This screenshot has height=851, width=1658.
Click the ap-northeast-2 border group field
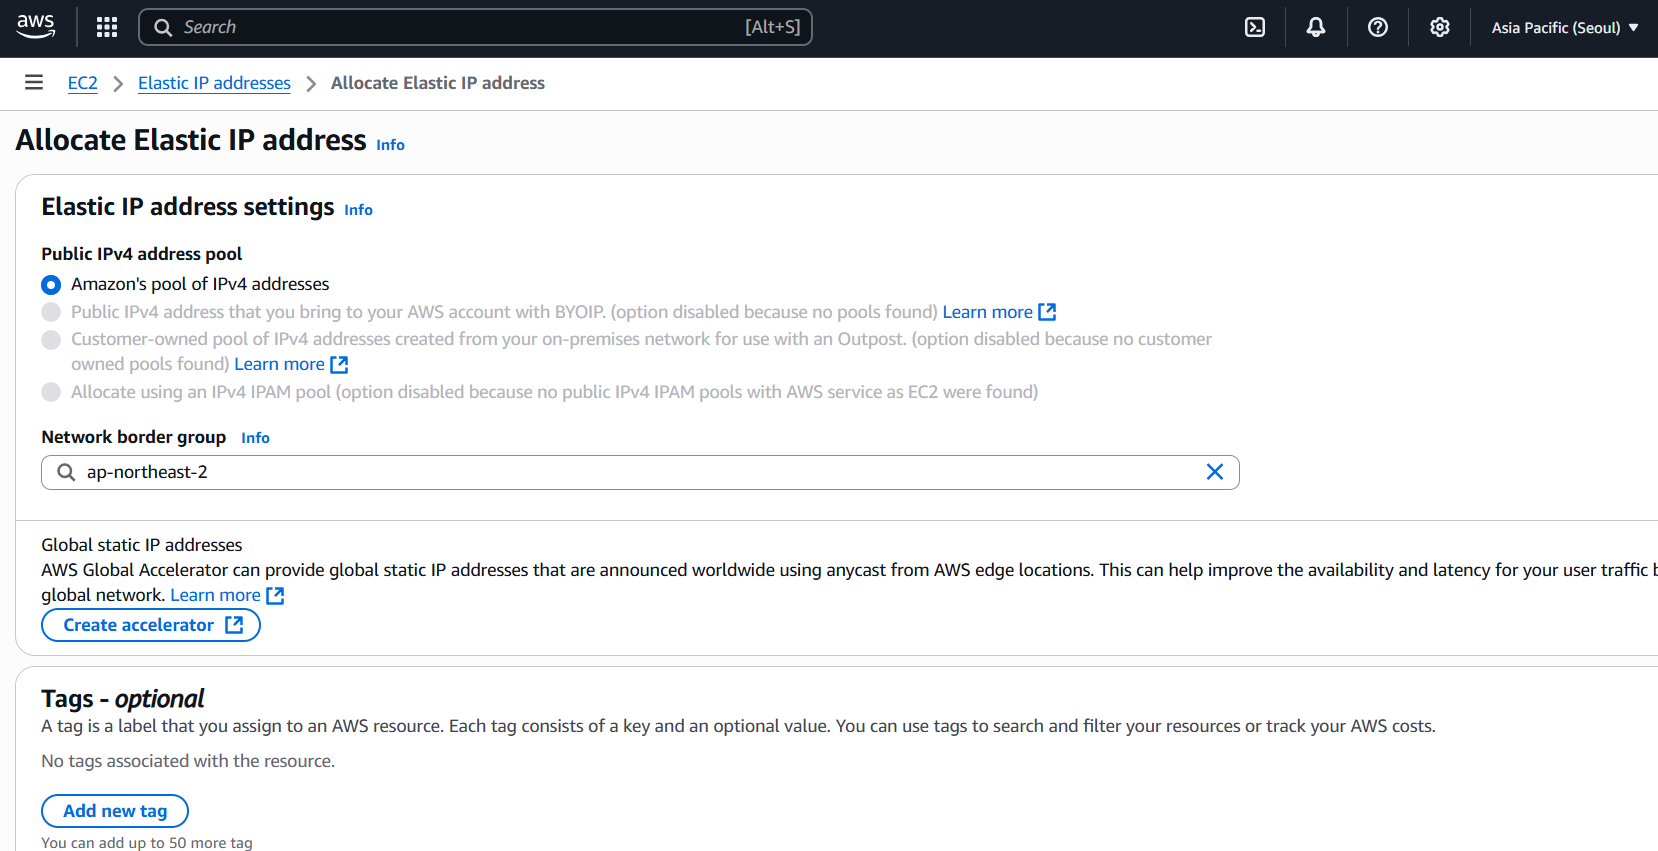[640, 472]
